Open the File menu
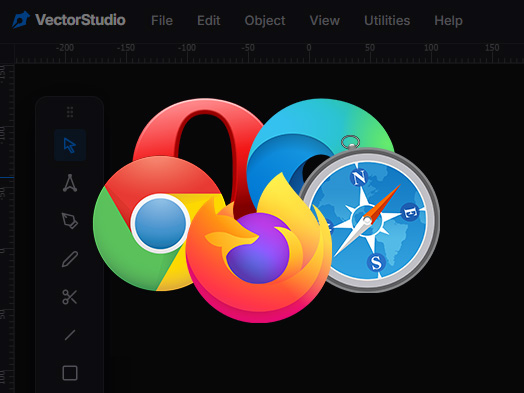 [x=162, y=21]
